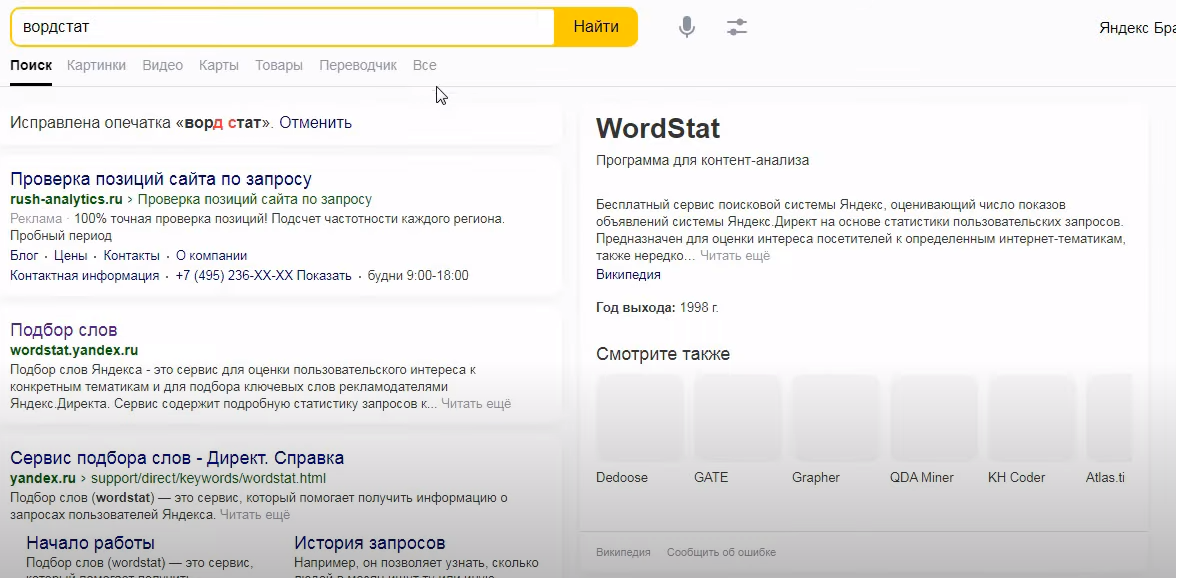Click Отменить to undo typo correction
The width and height of the screenshot is (1181, 578).
tap(315, 123)
